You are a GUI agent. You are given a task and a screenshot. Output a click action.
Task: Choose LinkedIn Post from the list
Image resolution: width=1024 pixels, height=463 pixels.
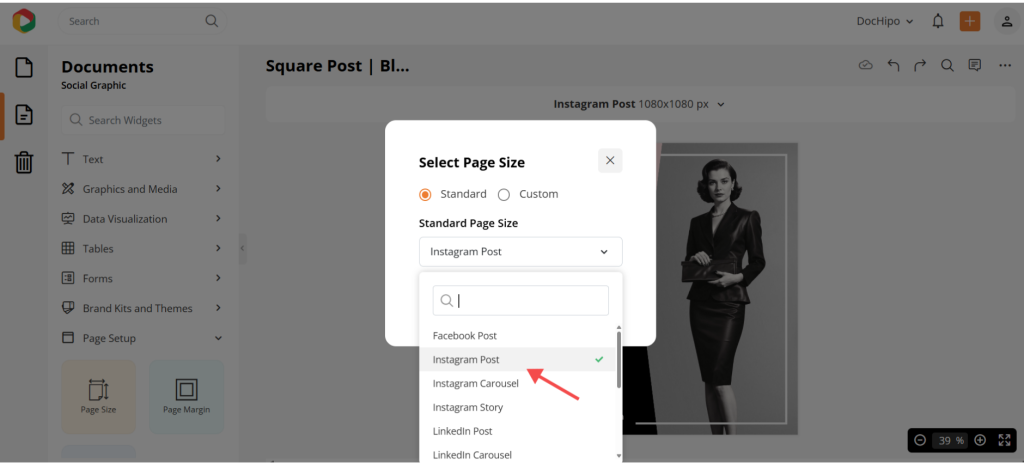coord(517,431)
